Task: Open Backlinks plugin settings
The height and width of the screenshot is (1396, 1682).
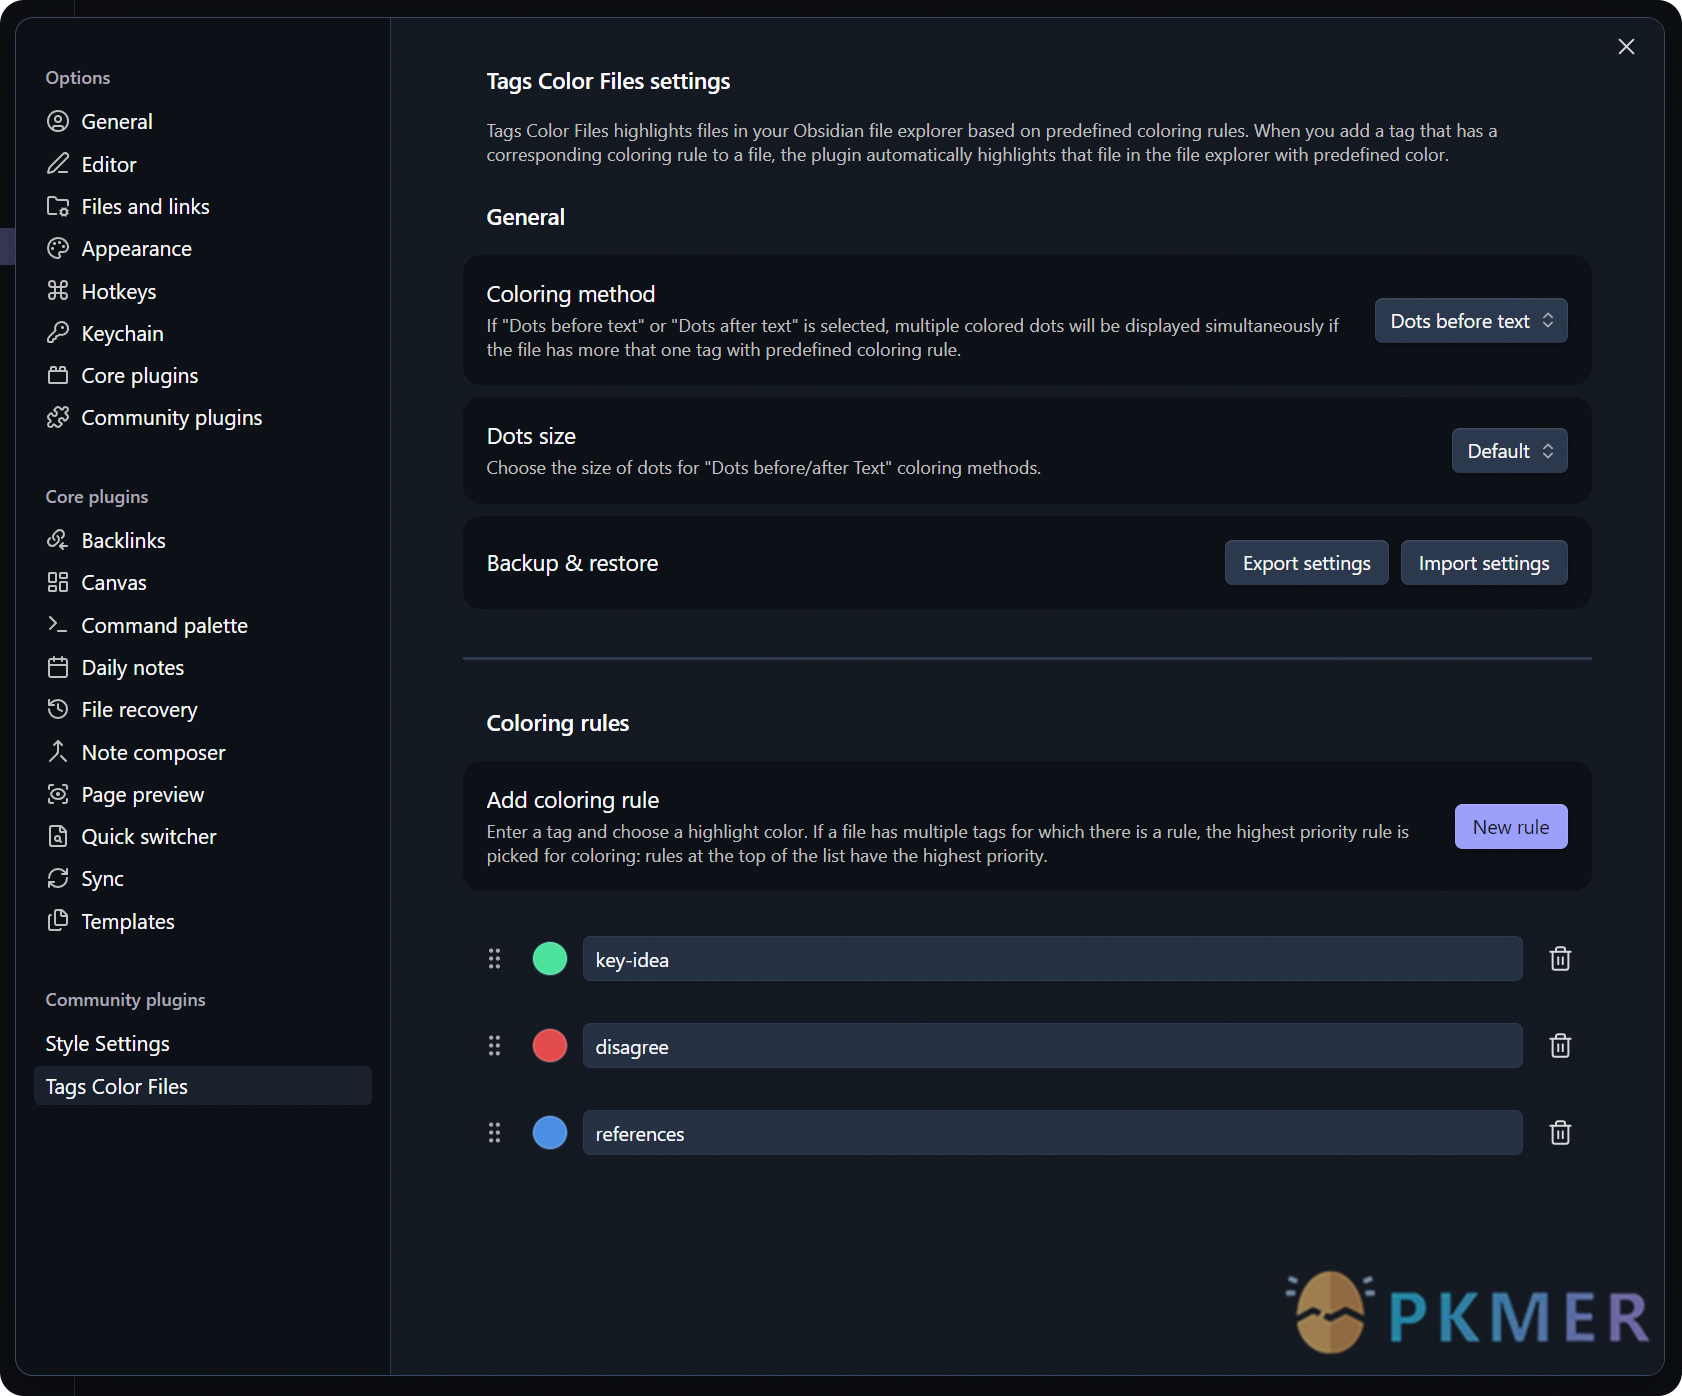Action: pyautogui.click(x=203, y=540)
